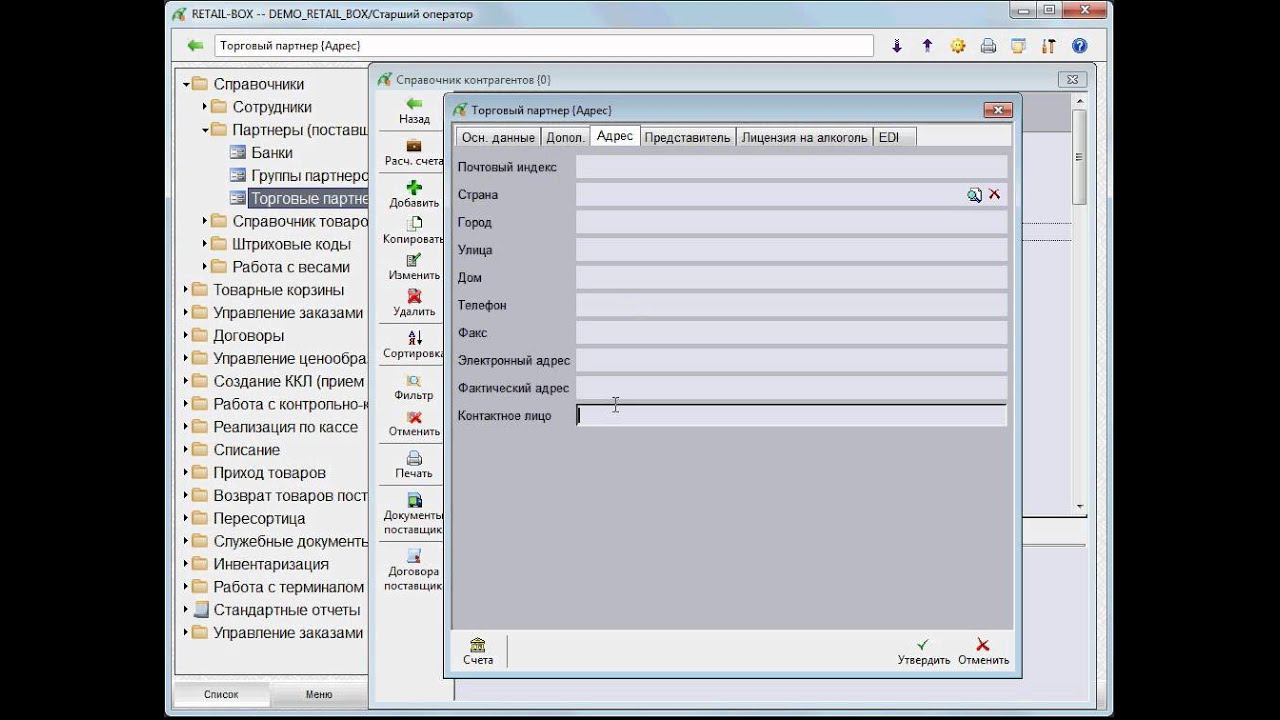
Task: Select Инвентаризация in the tree
Action: 270,564
